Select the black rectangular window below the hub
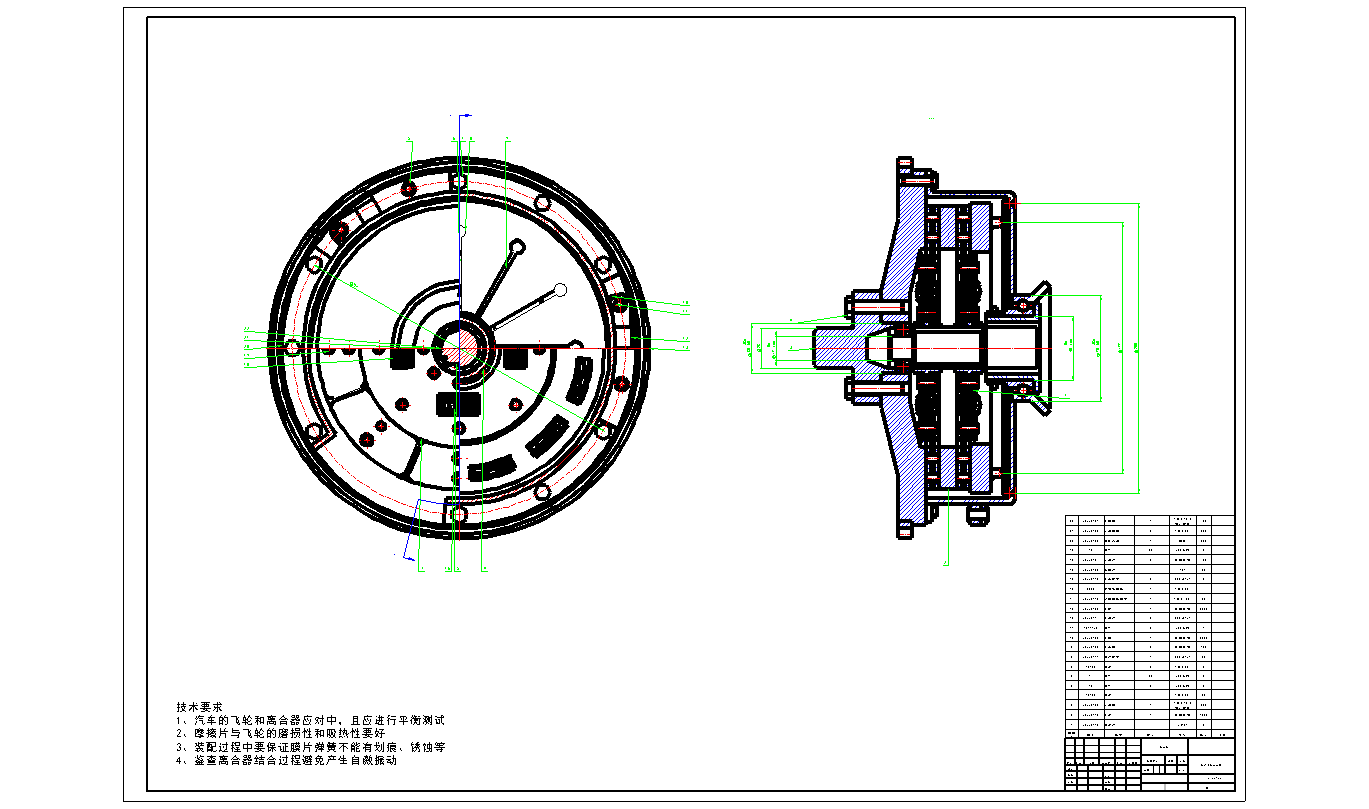Screen dimensions: 1369x809 pos(457,404)
